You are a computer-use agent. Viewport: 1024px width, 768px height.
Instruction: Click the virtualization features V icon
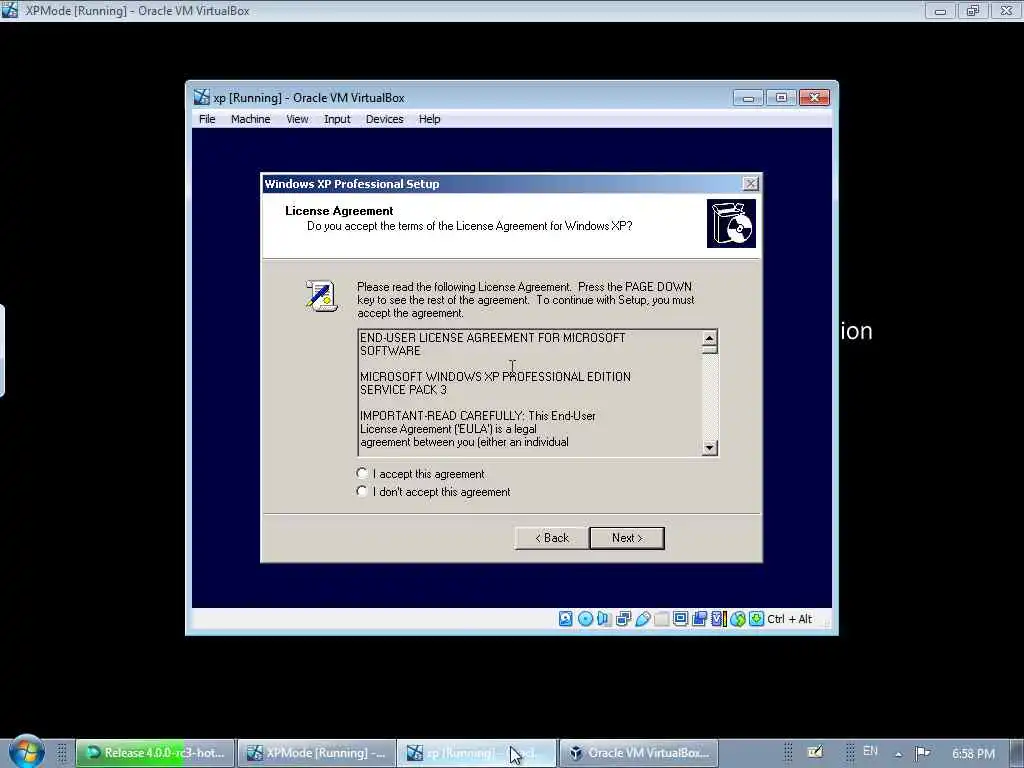[x=718, y=618]
